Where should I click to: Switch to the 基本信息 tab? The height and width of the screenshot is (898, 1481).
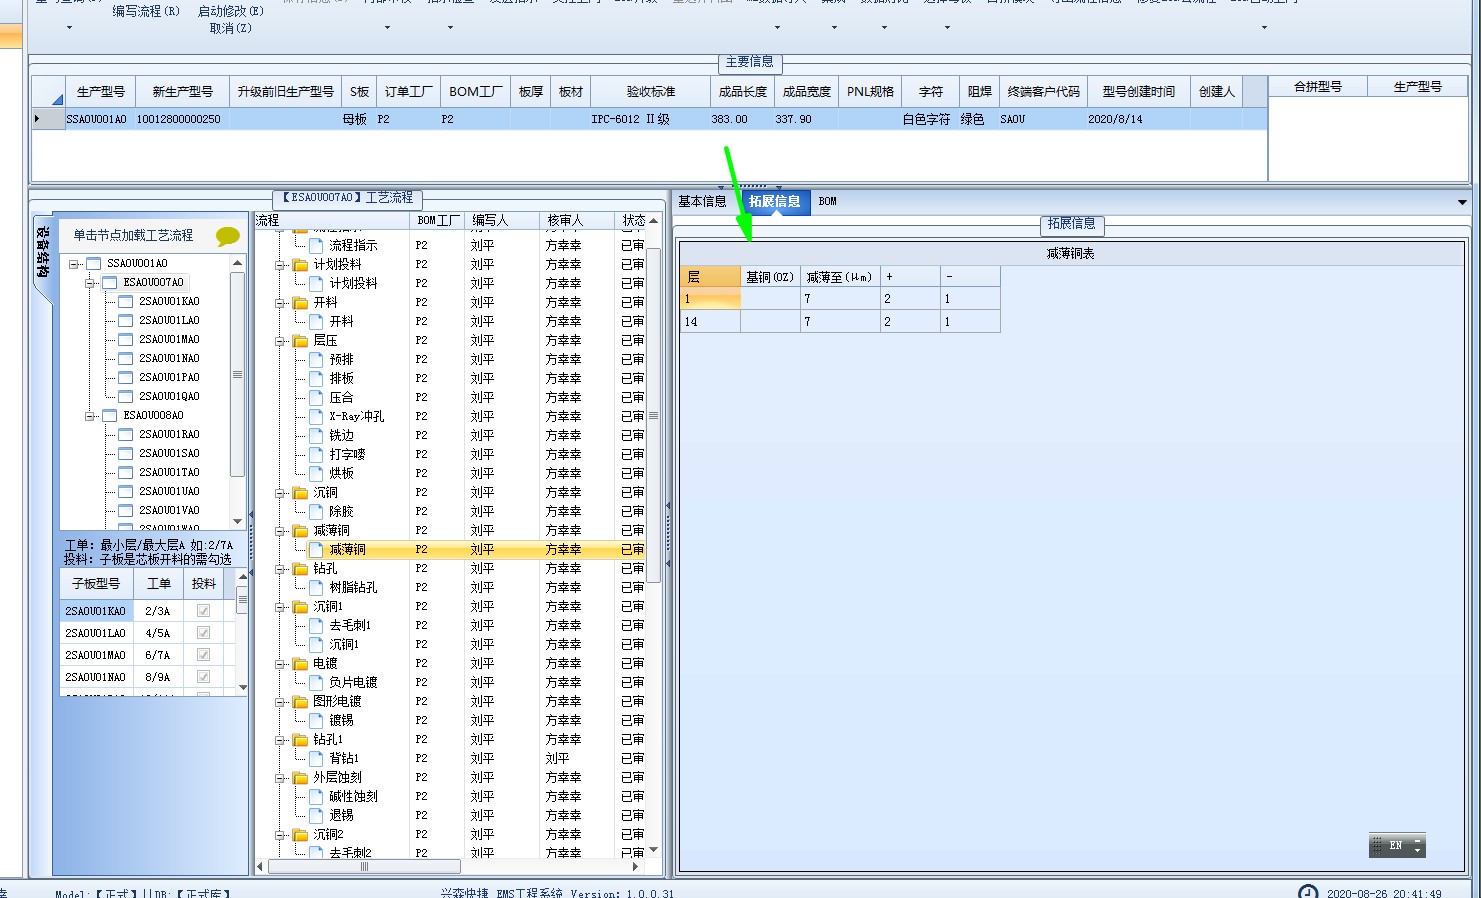click(x=702, y=202)
